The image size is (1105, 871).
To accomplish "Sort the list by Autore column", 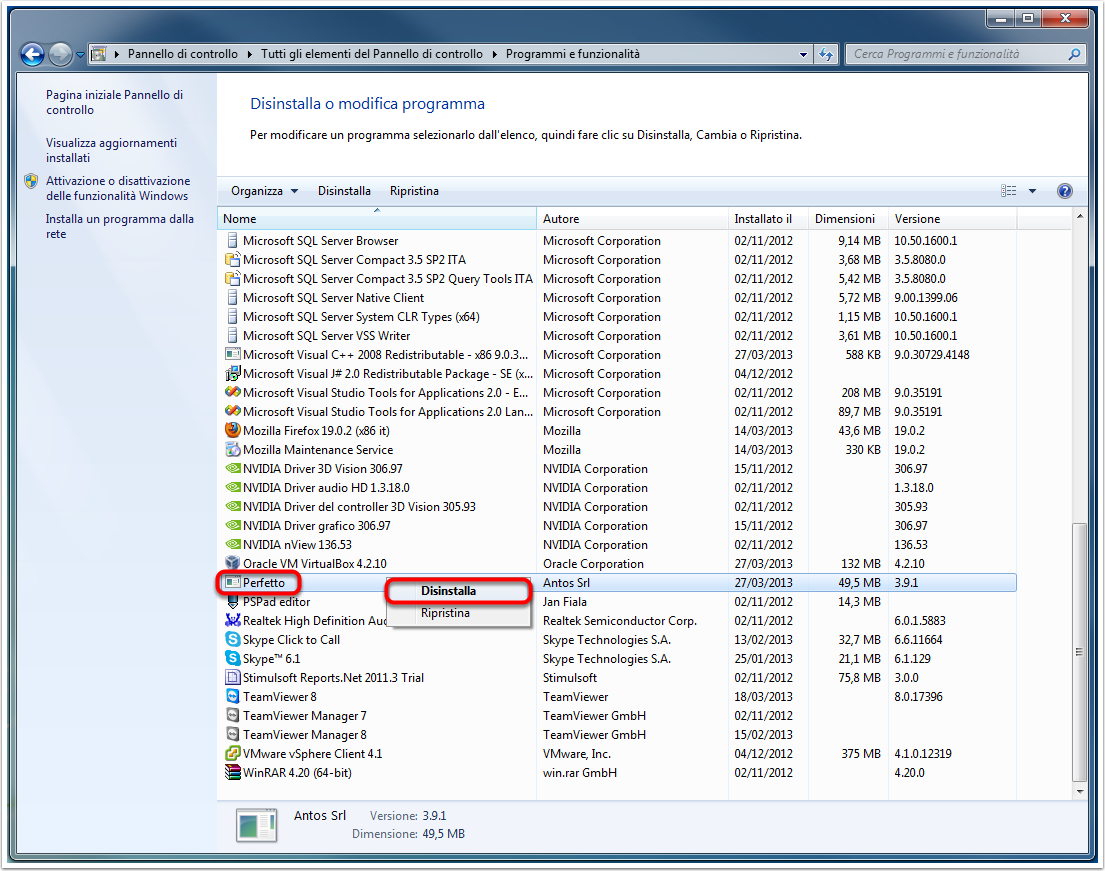I will 632,219.
